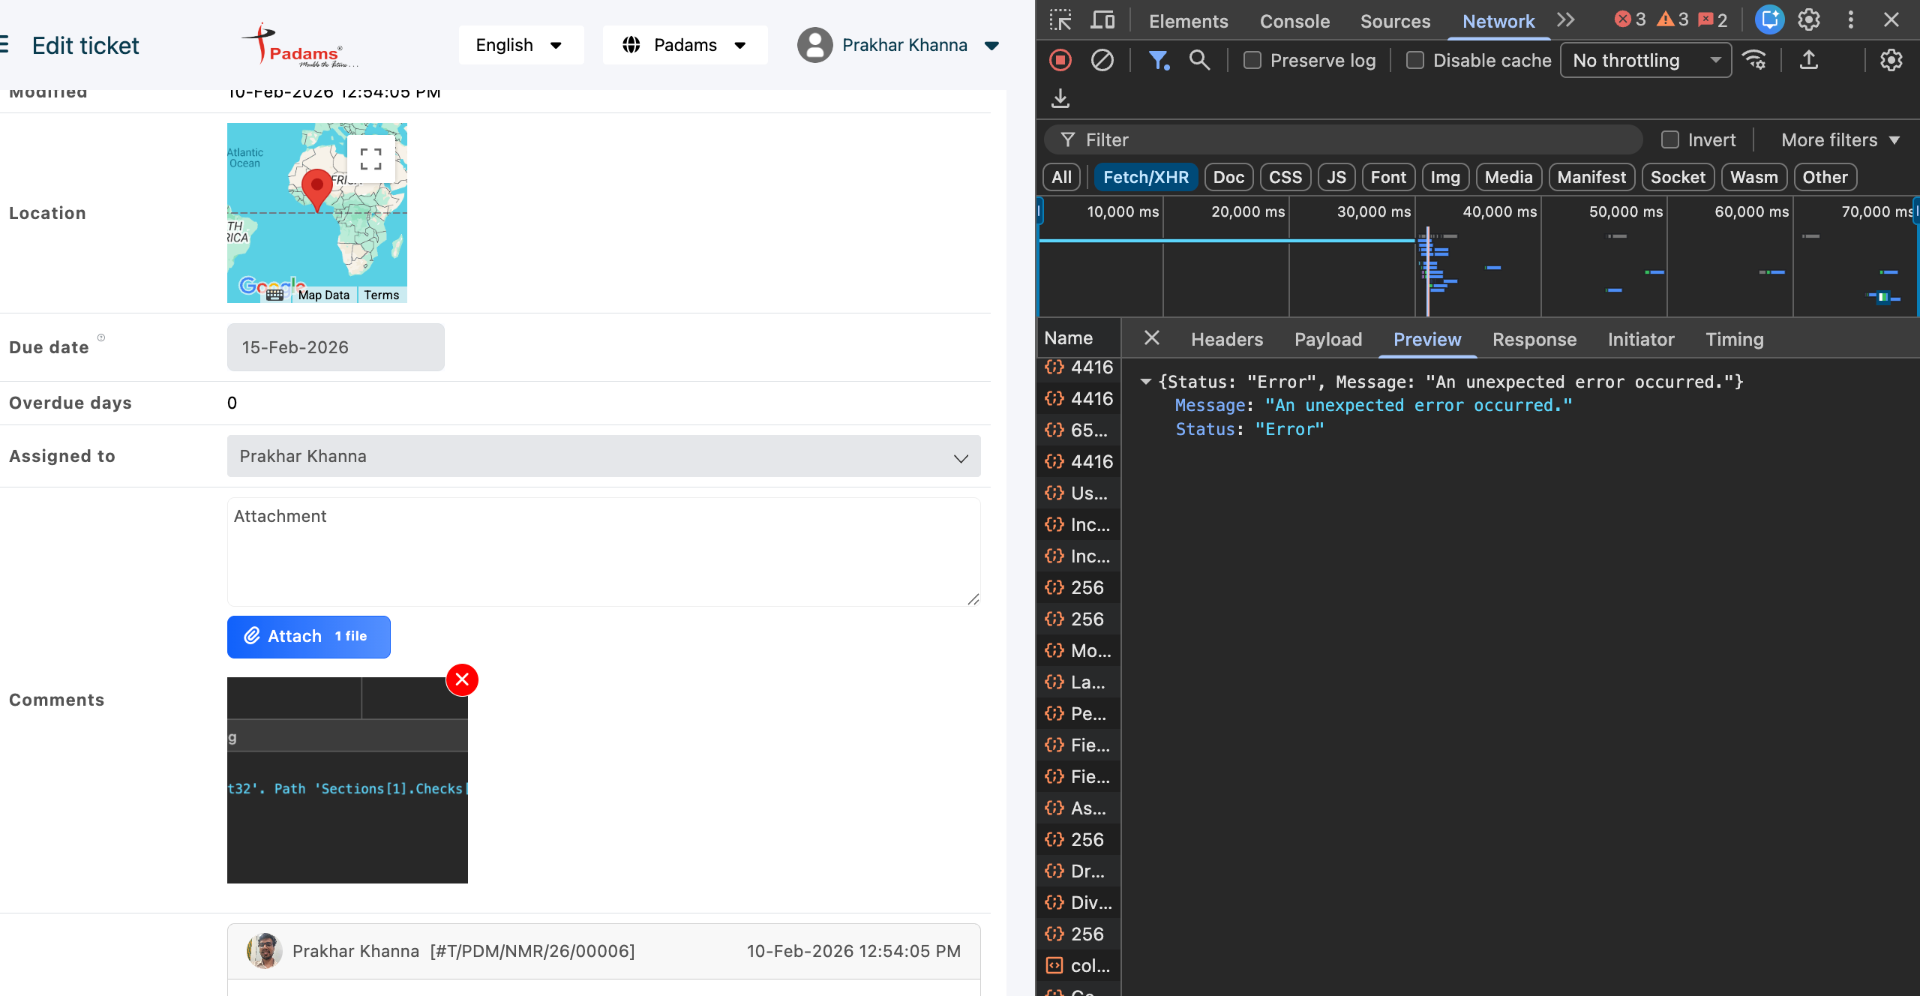The height and width of the screenshot is (996, 1920).
Task: Click the map fullscreen icon
Action: point(371,159)
